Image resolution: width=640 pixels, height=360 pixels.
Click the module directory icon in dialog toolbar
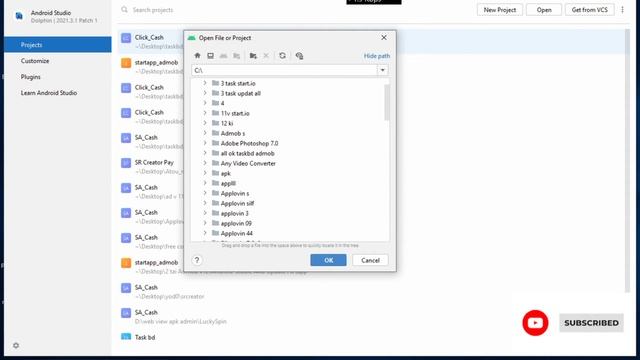click(237, 56)
